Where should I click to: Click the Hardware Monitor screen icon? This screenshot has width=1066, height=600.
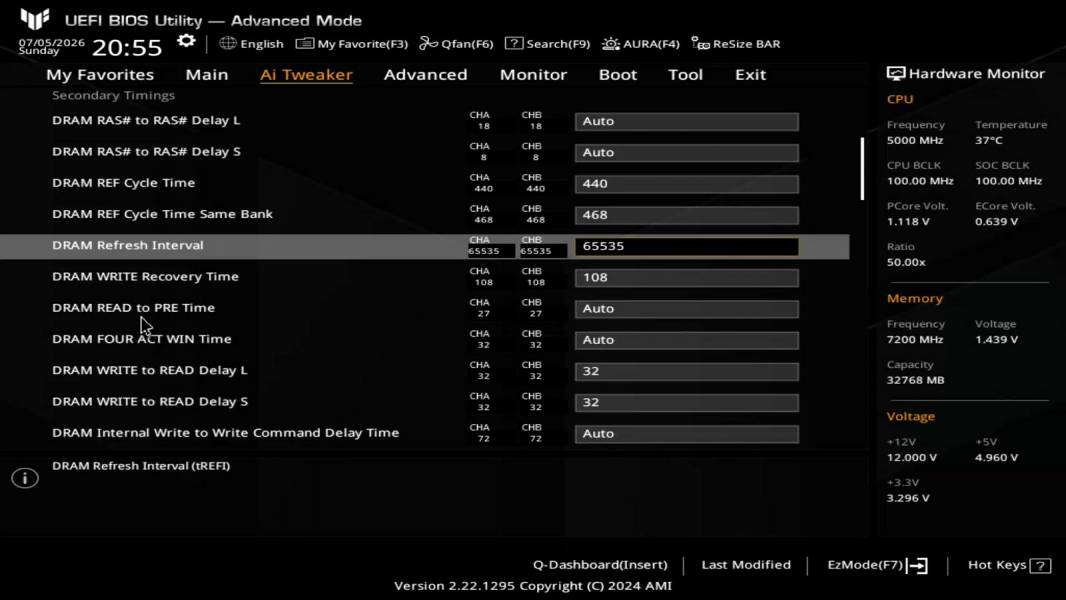[895, 73]
